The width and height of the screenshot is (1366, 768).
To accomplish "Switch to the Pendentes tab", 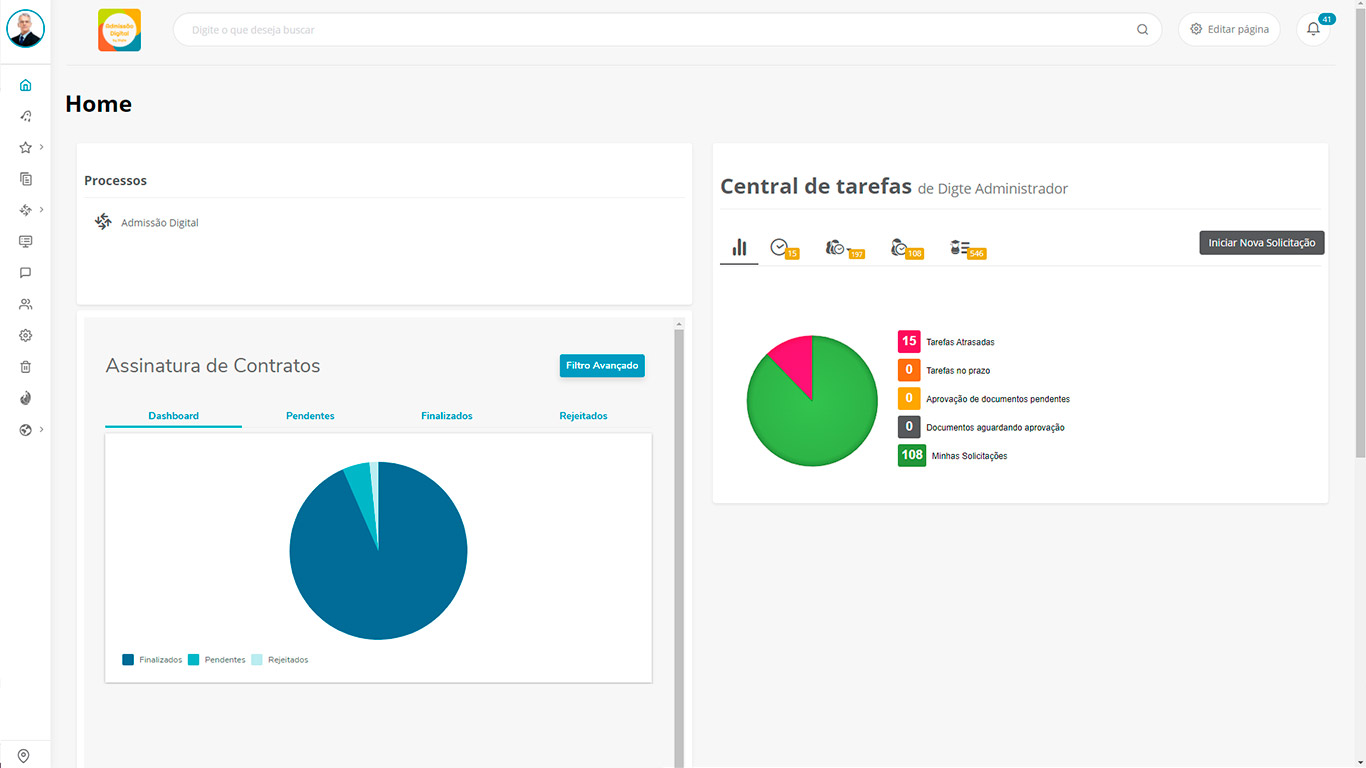I will (310, 416).
